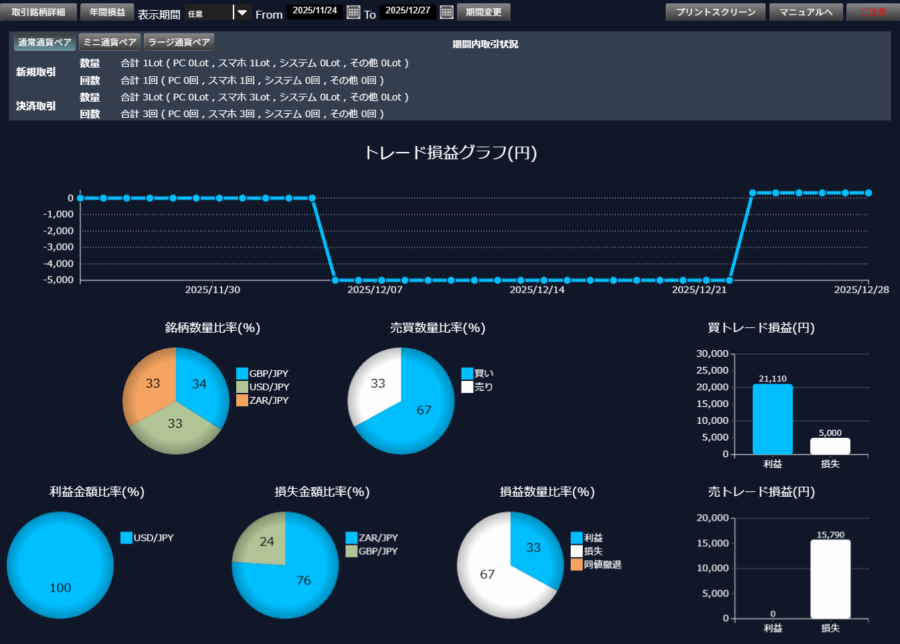Expand the 表示期間 dropdown arrow
The height and width of the screenshot is (644, 900).
point(241,13)
